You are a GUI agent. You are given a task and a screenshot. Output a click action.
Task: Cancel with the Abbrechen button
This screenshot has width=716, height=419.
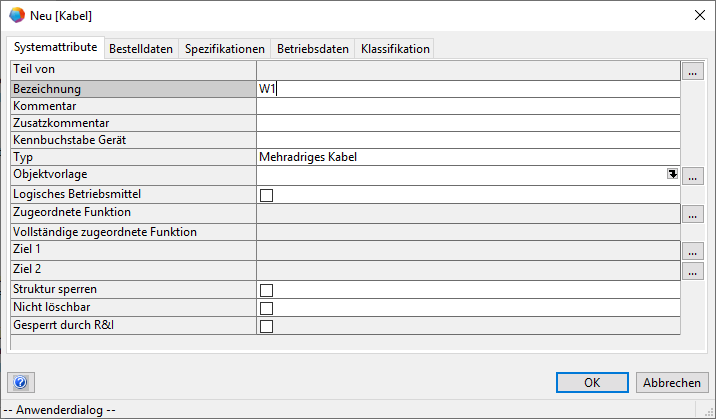[671, 382]
